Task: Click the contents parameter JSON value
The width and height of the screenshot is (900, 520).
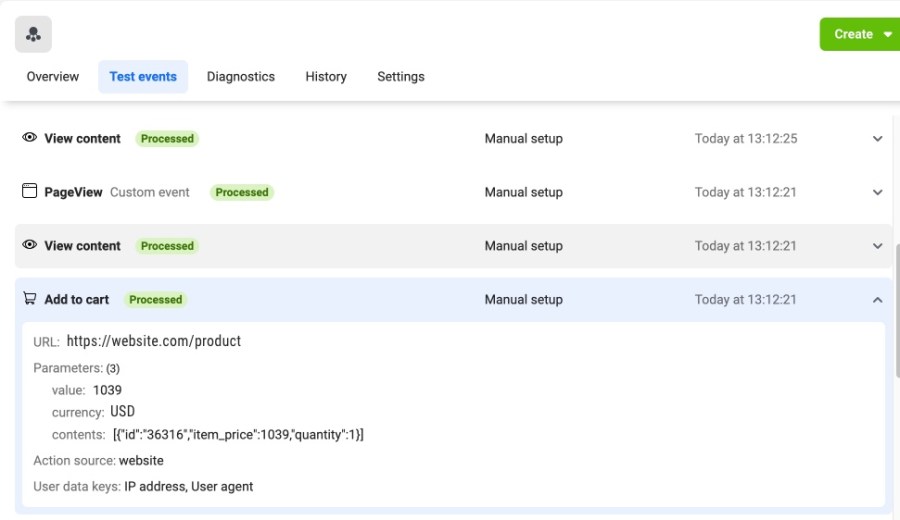Action: 238,435
